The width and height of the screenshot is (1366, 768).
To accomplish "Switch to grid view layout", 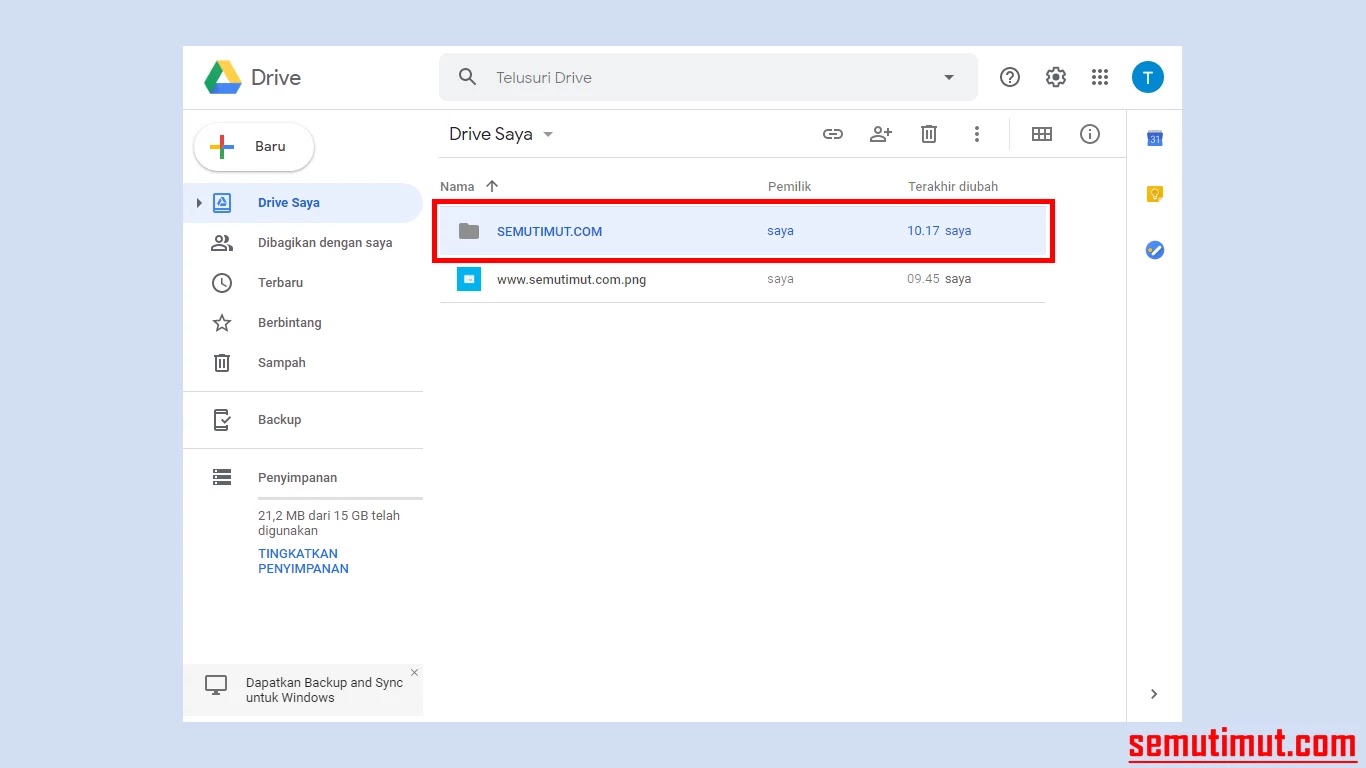I will (x=1042, y=134).
